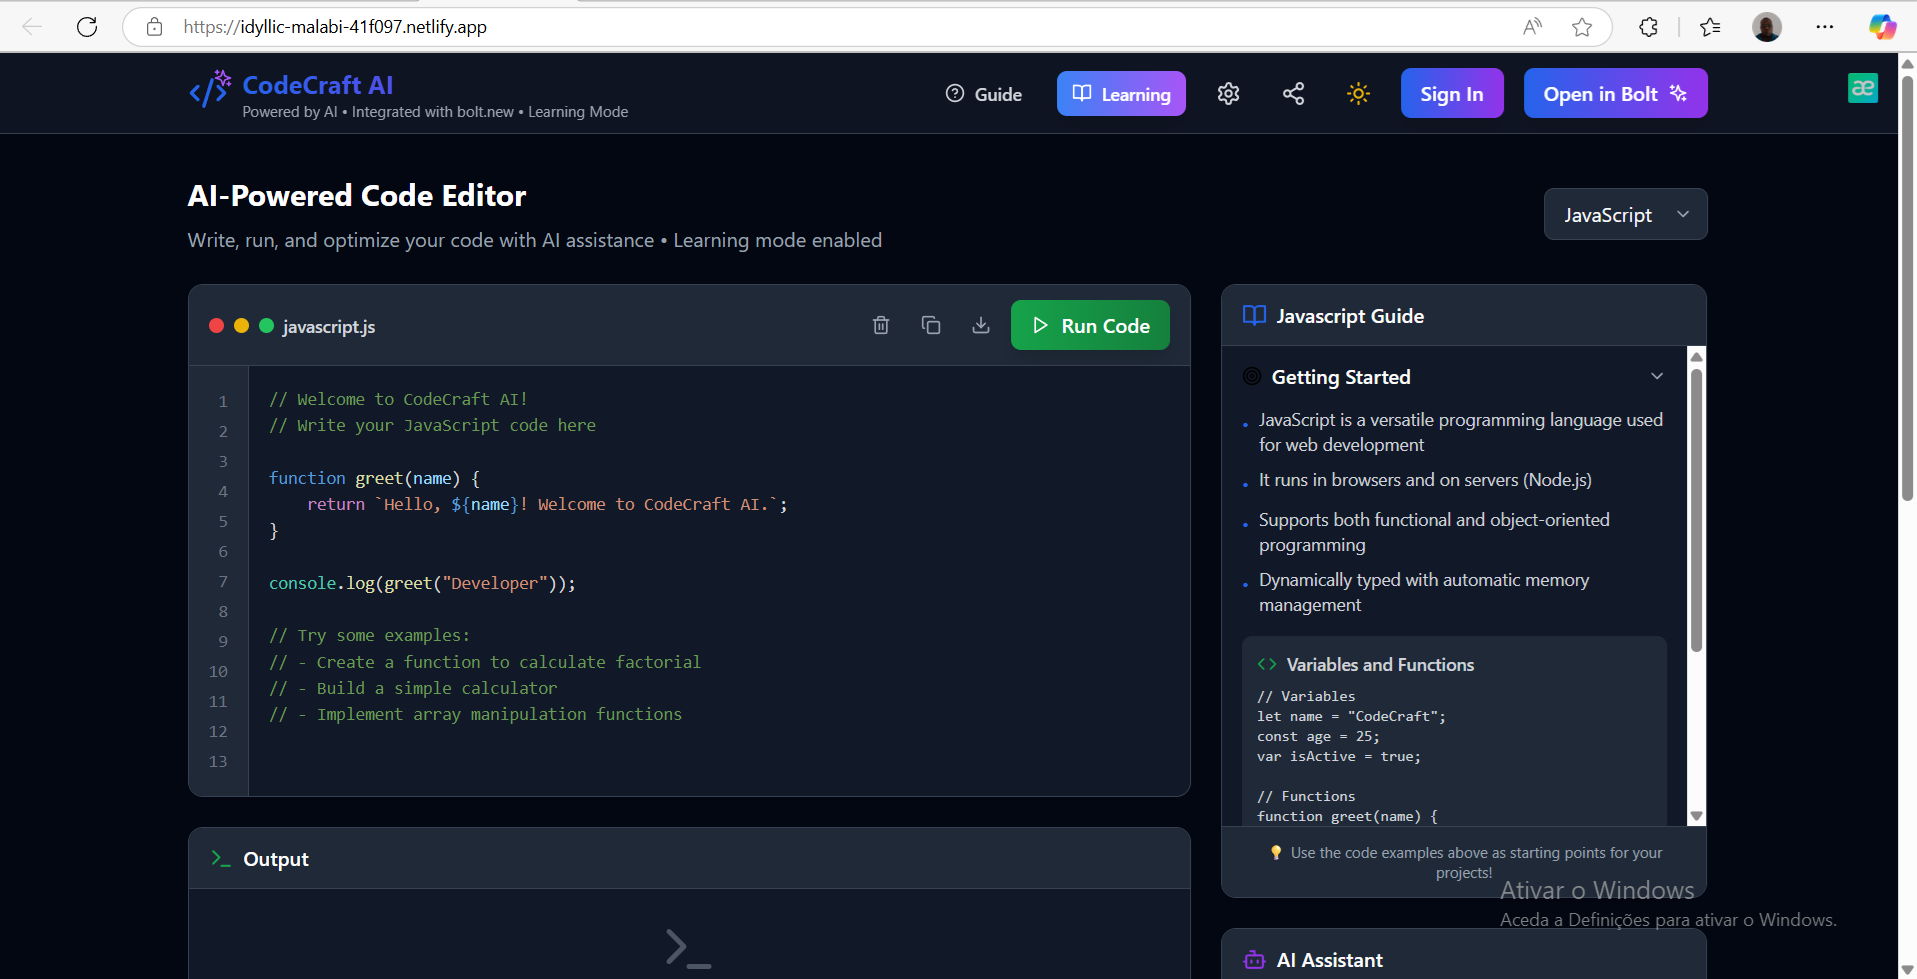Sign in to CodeCraft AI
The image size is (1917, 979).
click(1452, 93)
